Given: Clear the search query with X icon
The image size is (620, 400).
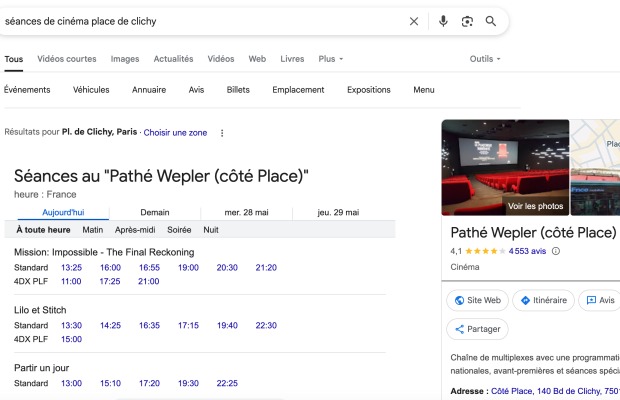Looking at the screenshot, I should point(414,21).
